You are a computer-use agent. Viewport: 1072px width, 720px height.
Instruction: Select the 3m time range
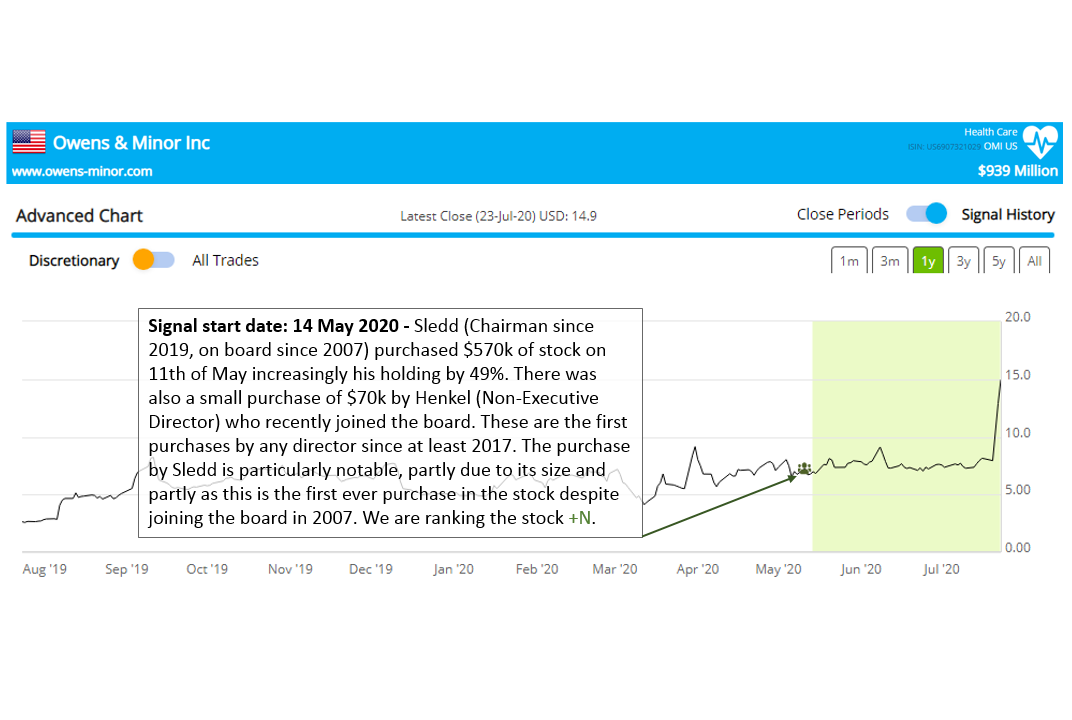point(888,261)
